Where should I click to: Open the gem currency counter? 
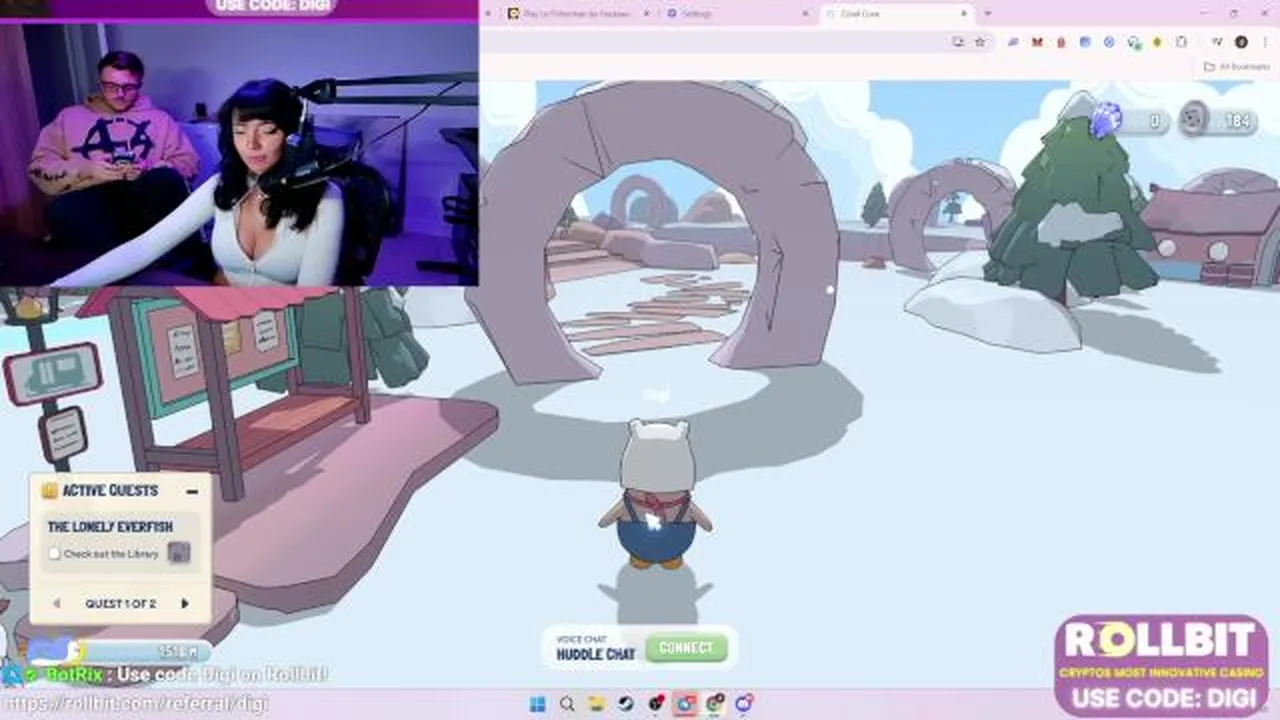1129,120
